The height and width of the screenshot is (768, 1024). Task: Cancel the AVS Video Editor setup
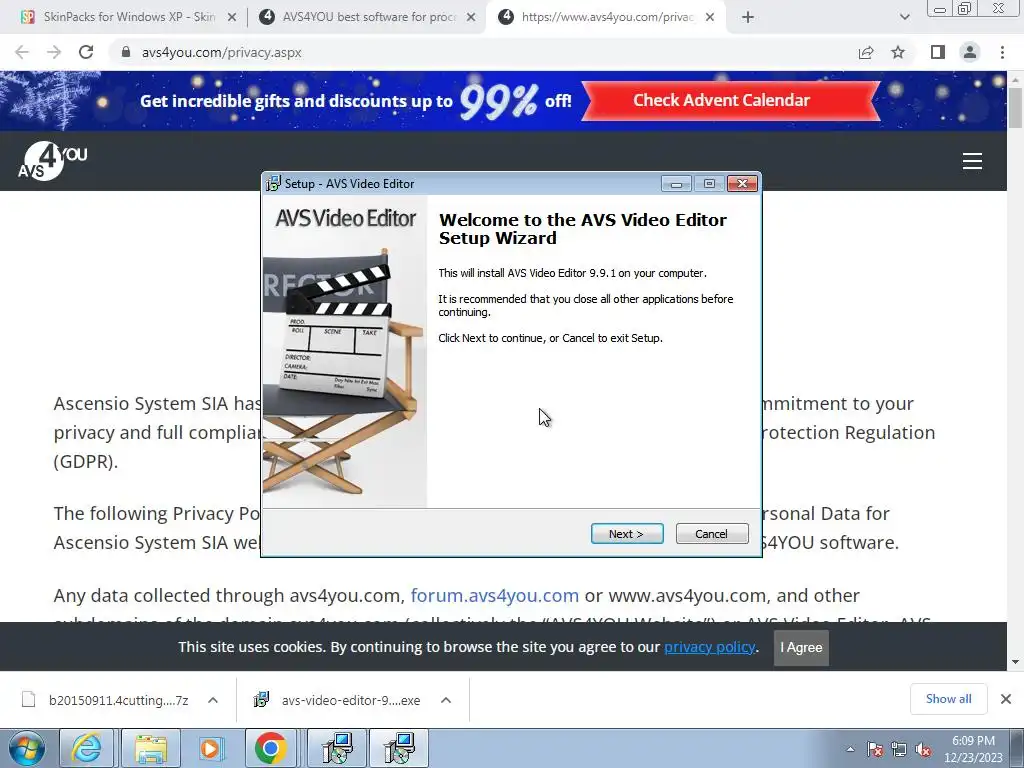pyautogui.click(x=711, y=534)
